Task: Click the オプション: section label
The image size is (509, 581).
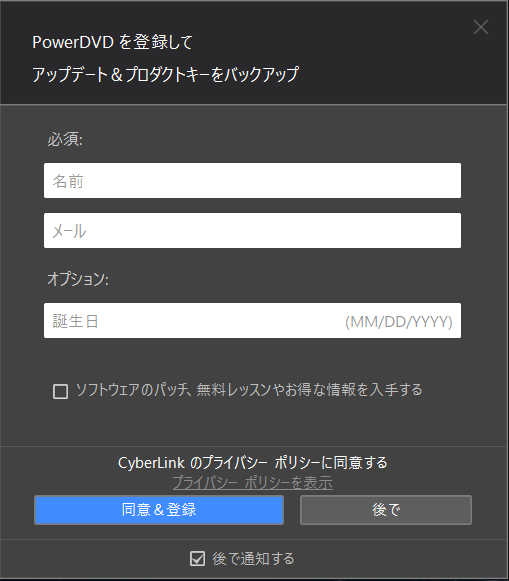Action: 78,279
